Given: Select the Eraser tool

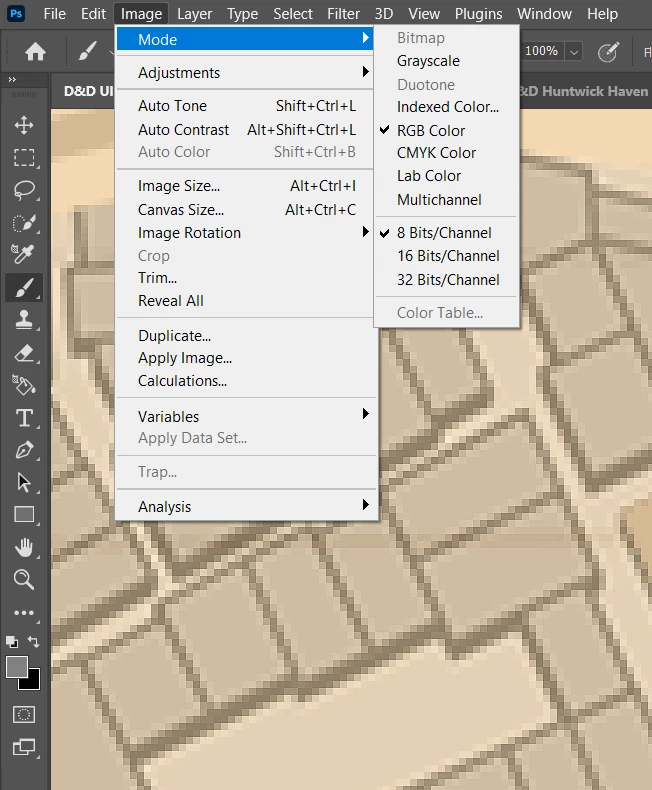Looking at the screenshot, I should [x=24, y=353].
